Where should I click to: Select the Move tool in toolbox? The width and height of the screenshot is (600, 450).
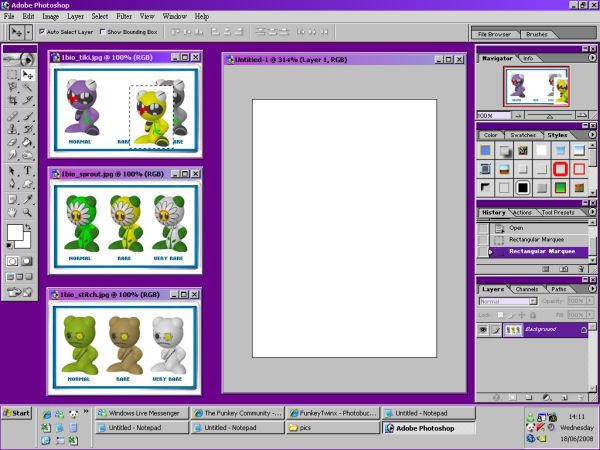(27, 75)
